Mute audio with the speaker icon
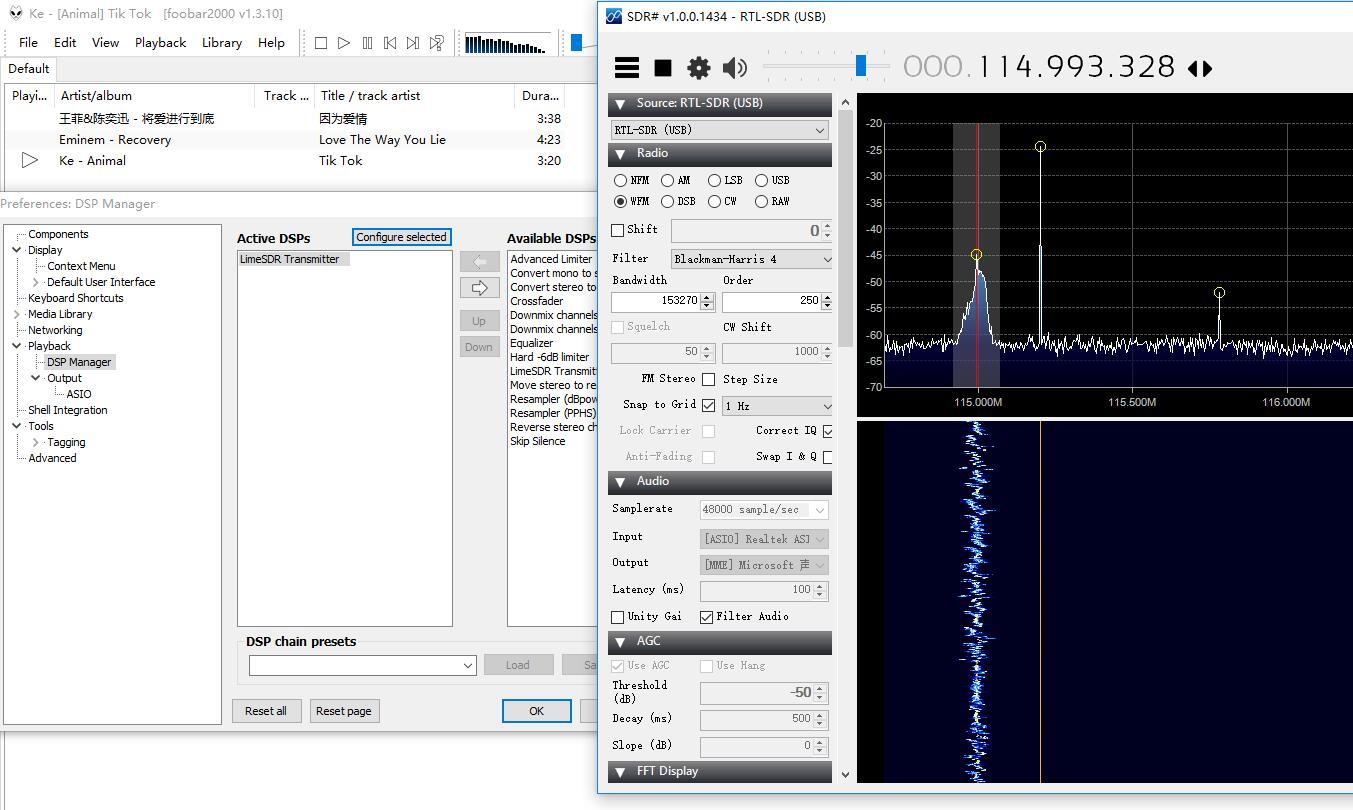The image size is (1353, 810). coord(734,68)
